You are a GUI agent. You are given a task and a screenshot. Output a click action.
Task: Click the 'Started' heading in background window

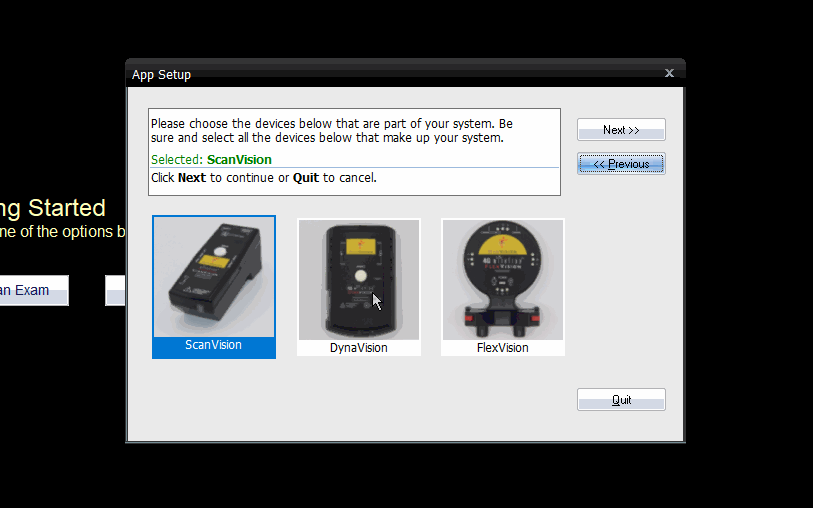(66, 208)
